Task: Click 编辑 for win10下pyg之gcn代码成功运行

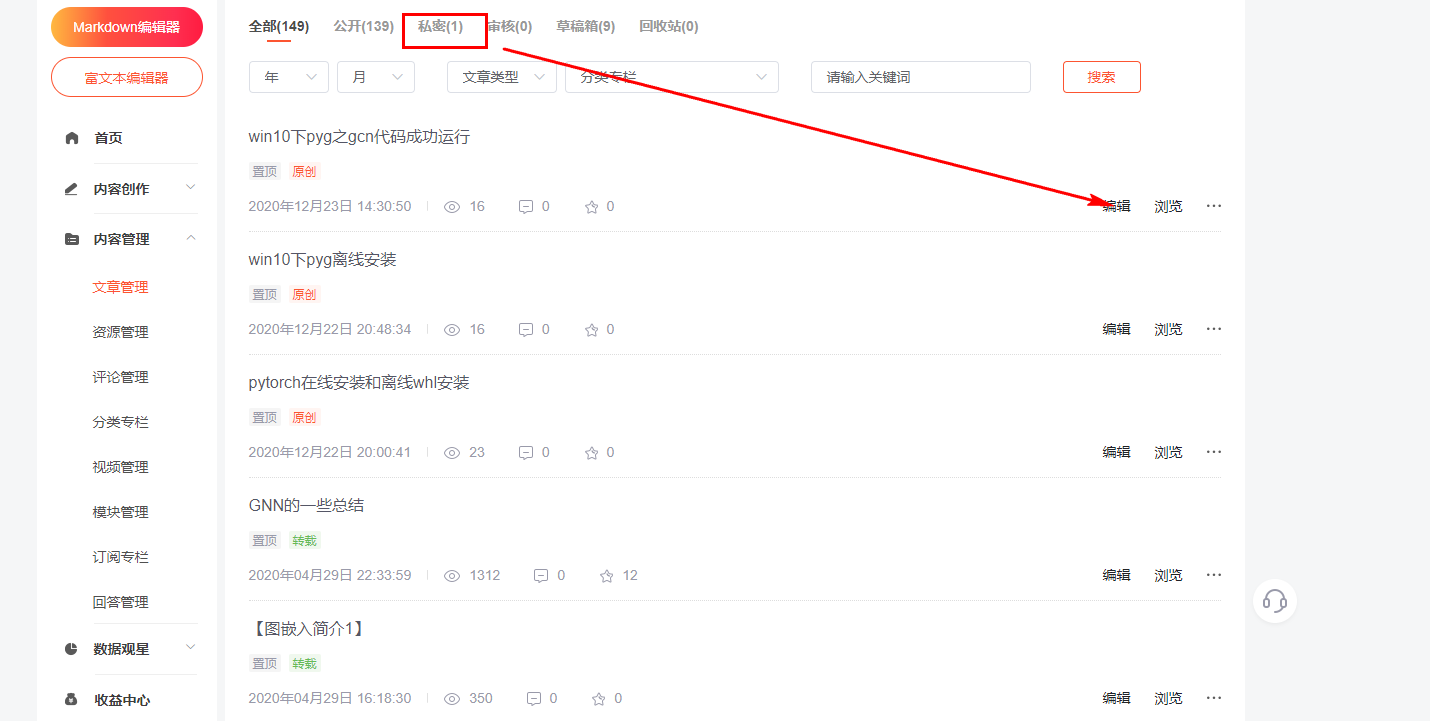Action: 1117,206
